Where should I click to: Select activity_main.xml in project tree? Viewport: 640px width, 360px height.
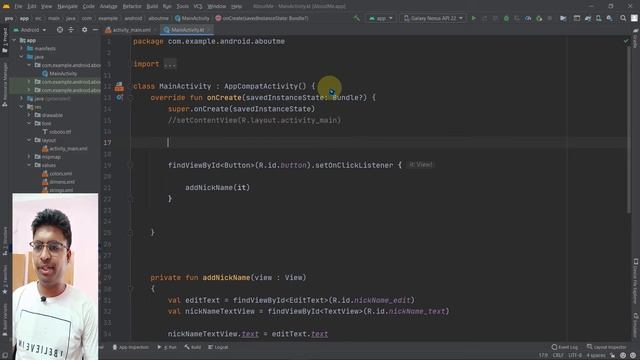65,149
